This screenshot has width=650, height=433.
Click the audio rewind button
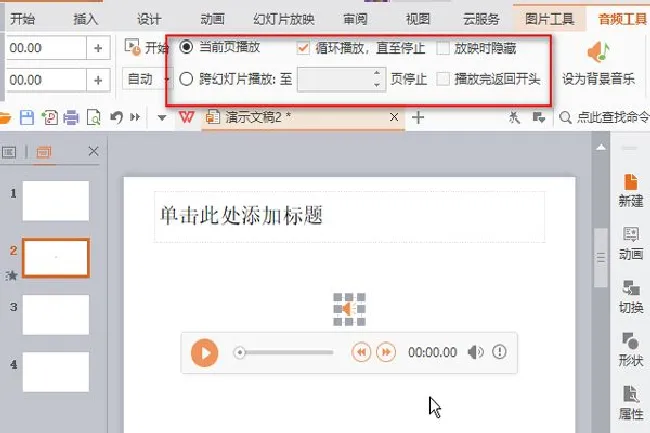click(361, 352)
